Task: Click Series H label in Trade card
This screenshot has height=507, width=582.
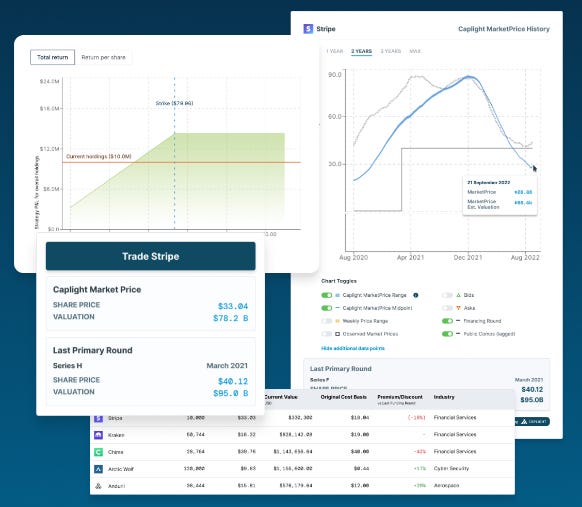Action: click(x=68, y=366)
